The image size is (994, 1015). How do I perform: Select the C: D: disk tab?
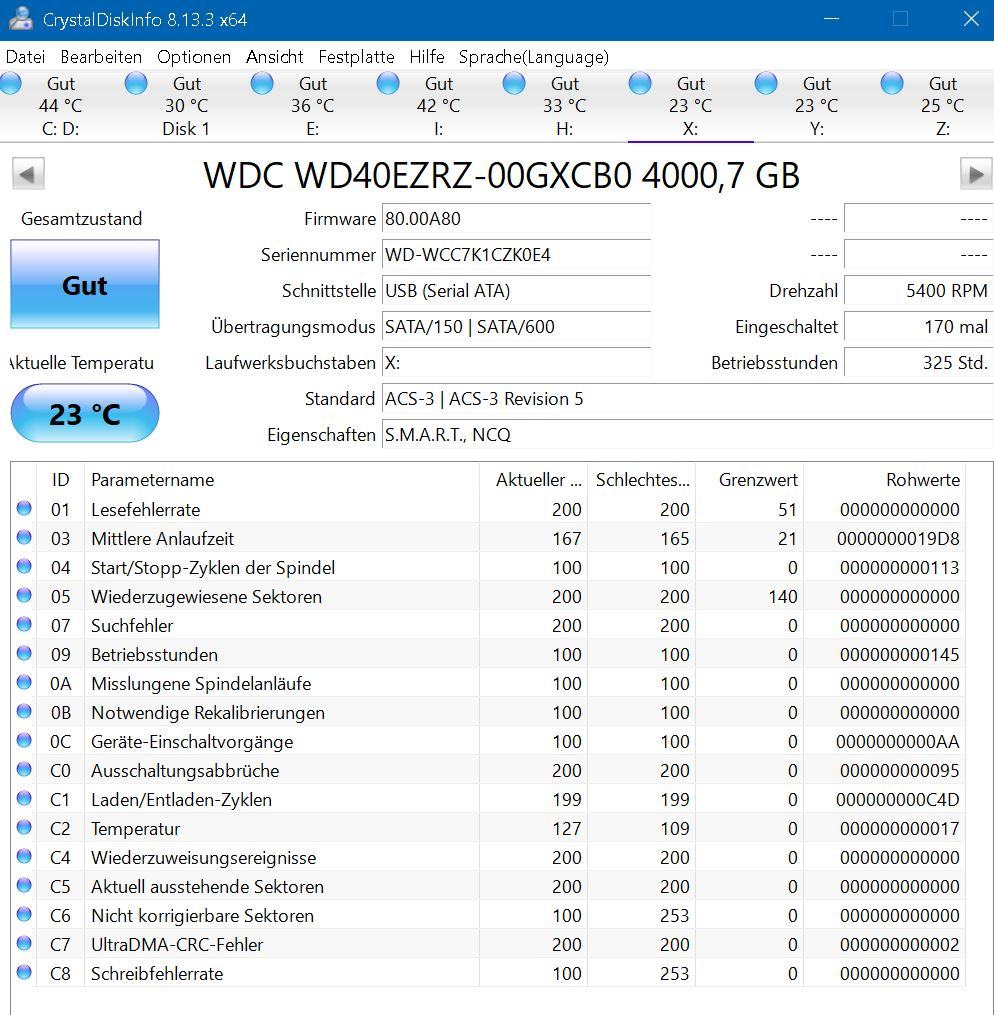click(61, 106)
